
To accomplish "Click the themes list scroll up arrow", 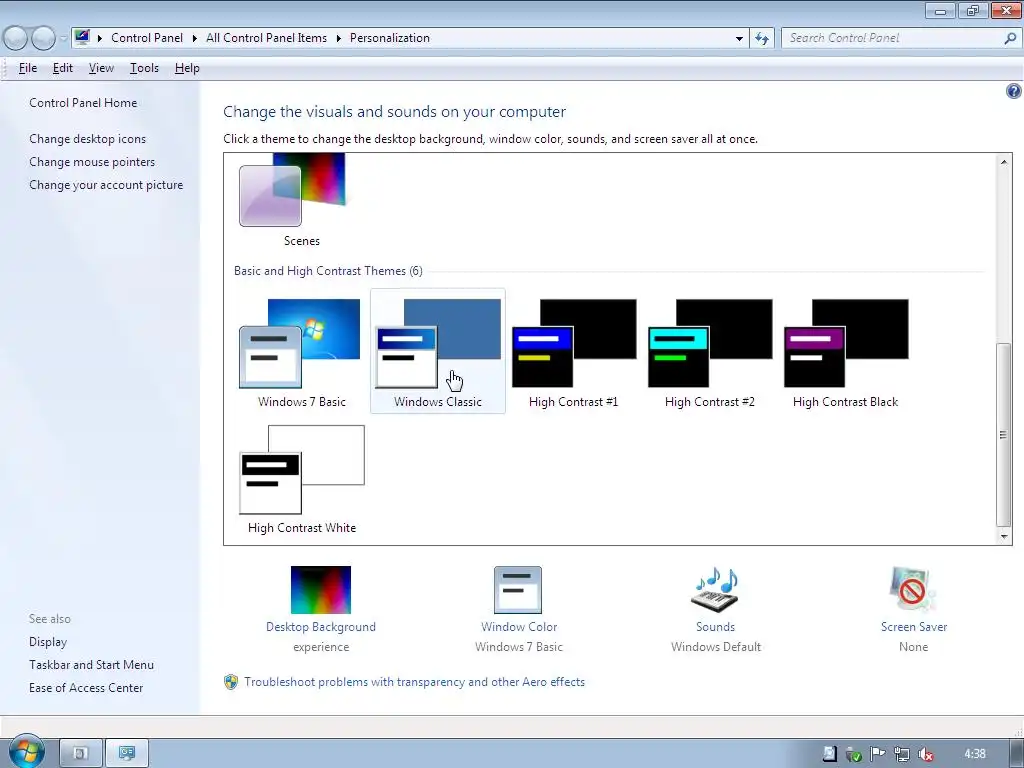I will pos(1004,161).
